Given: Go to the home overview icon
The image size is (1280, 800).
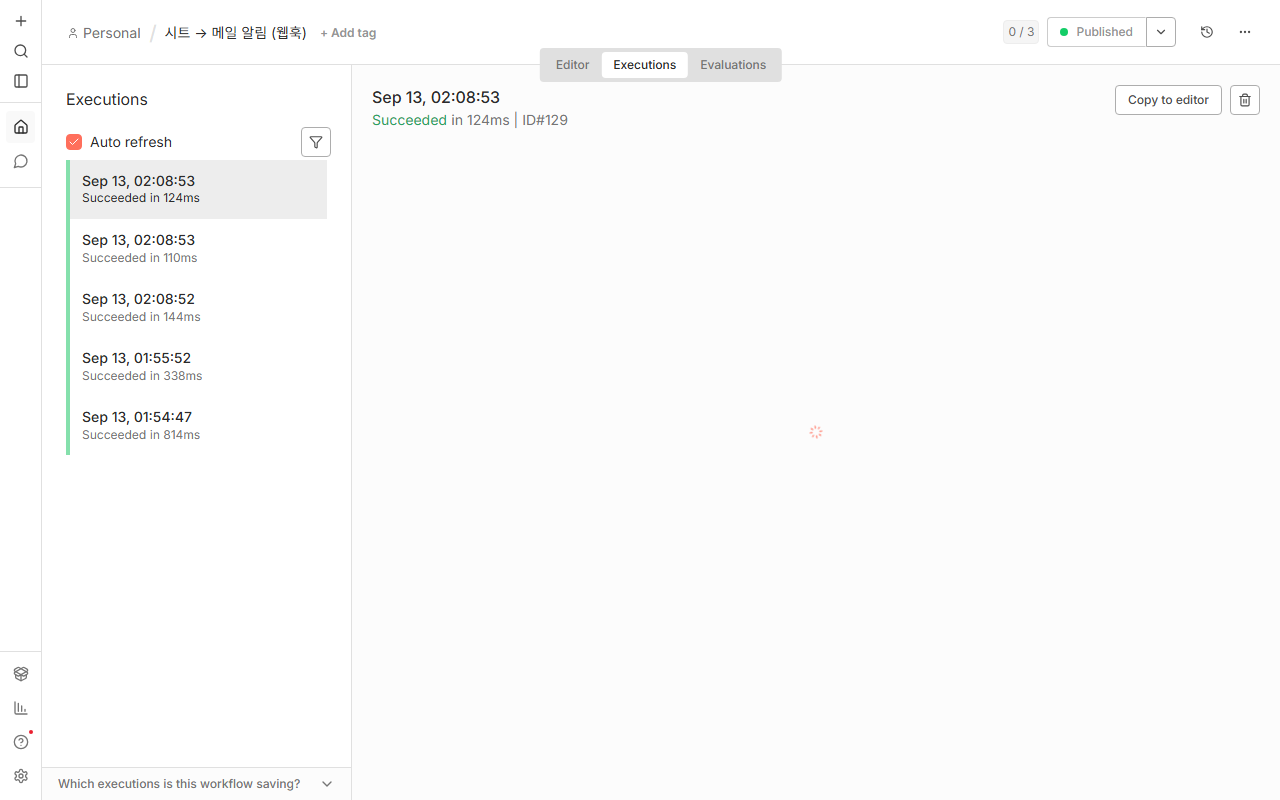Looking at the screenshot, I should [21, 127].
